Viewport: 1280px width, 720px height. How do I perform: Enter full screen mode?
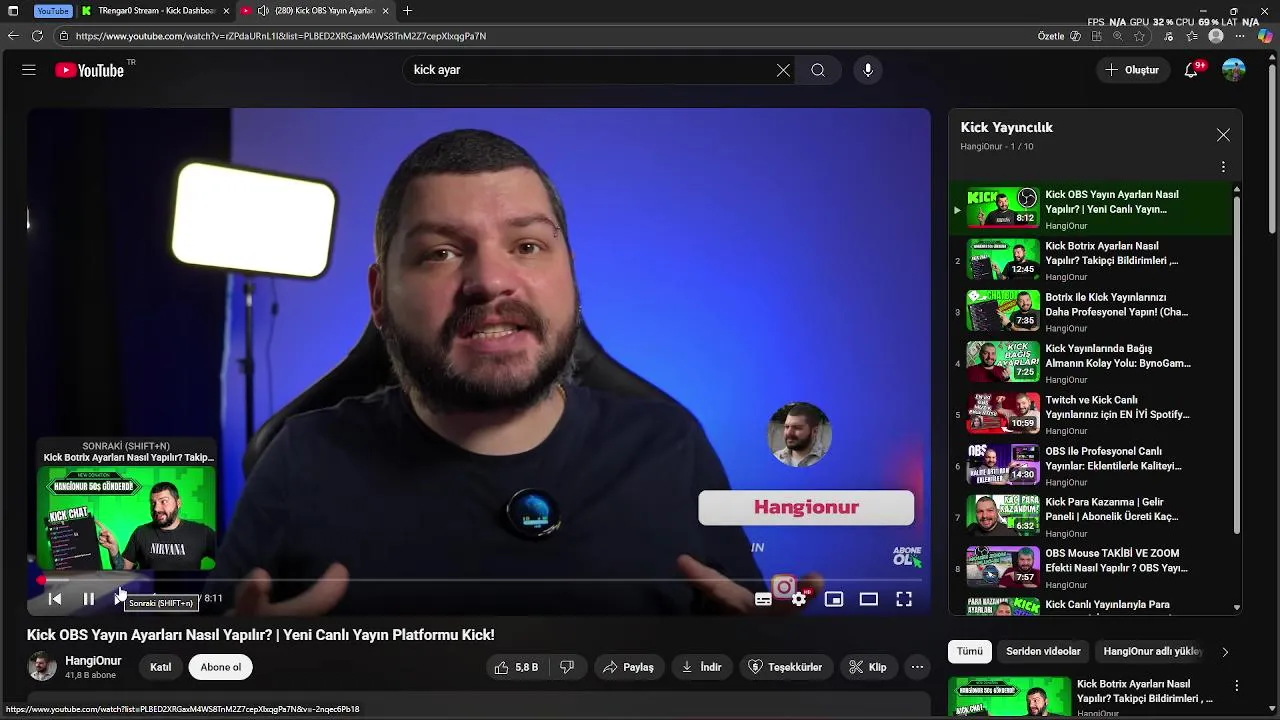904,599
